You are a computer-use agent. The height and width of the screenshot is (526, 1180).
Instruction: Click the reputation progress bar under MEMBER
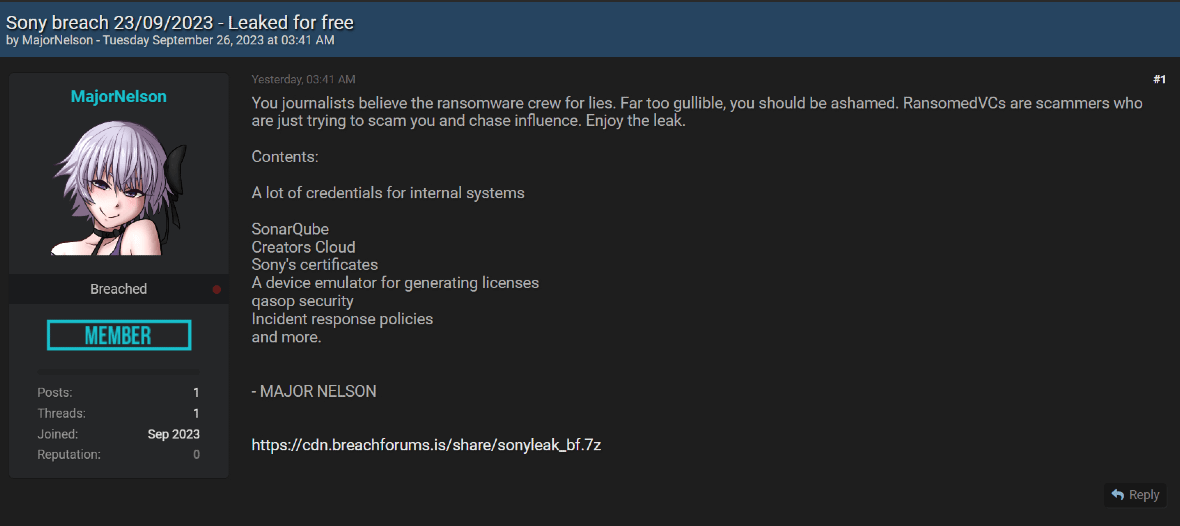point(119,372)
